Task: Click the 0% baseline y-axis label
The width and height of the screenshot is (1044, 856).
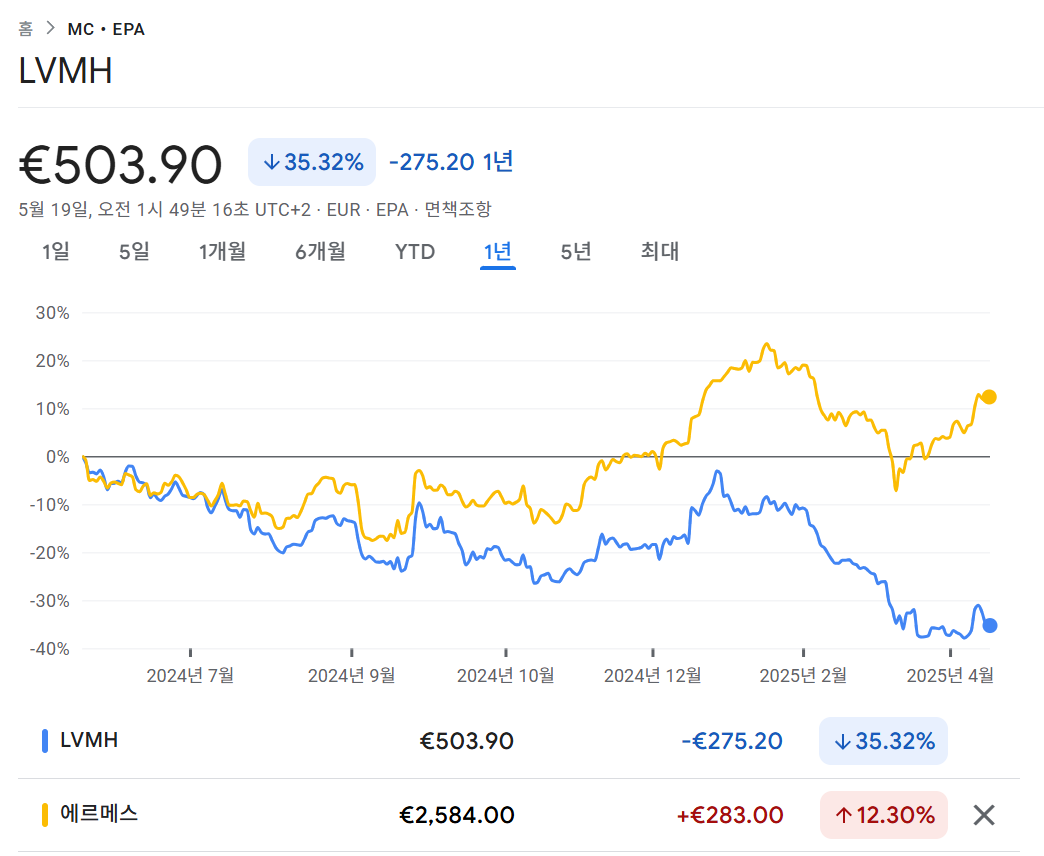Action: click(x=58, y=457)
